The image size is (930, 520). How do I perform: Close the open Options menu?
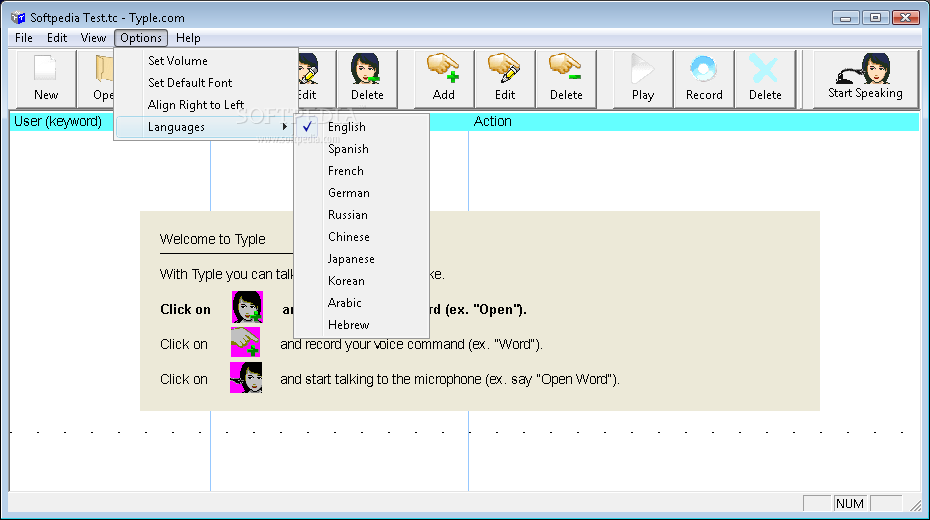[141, 38]
